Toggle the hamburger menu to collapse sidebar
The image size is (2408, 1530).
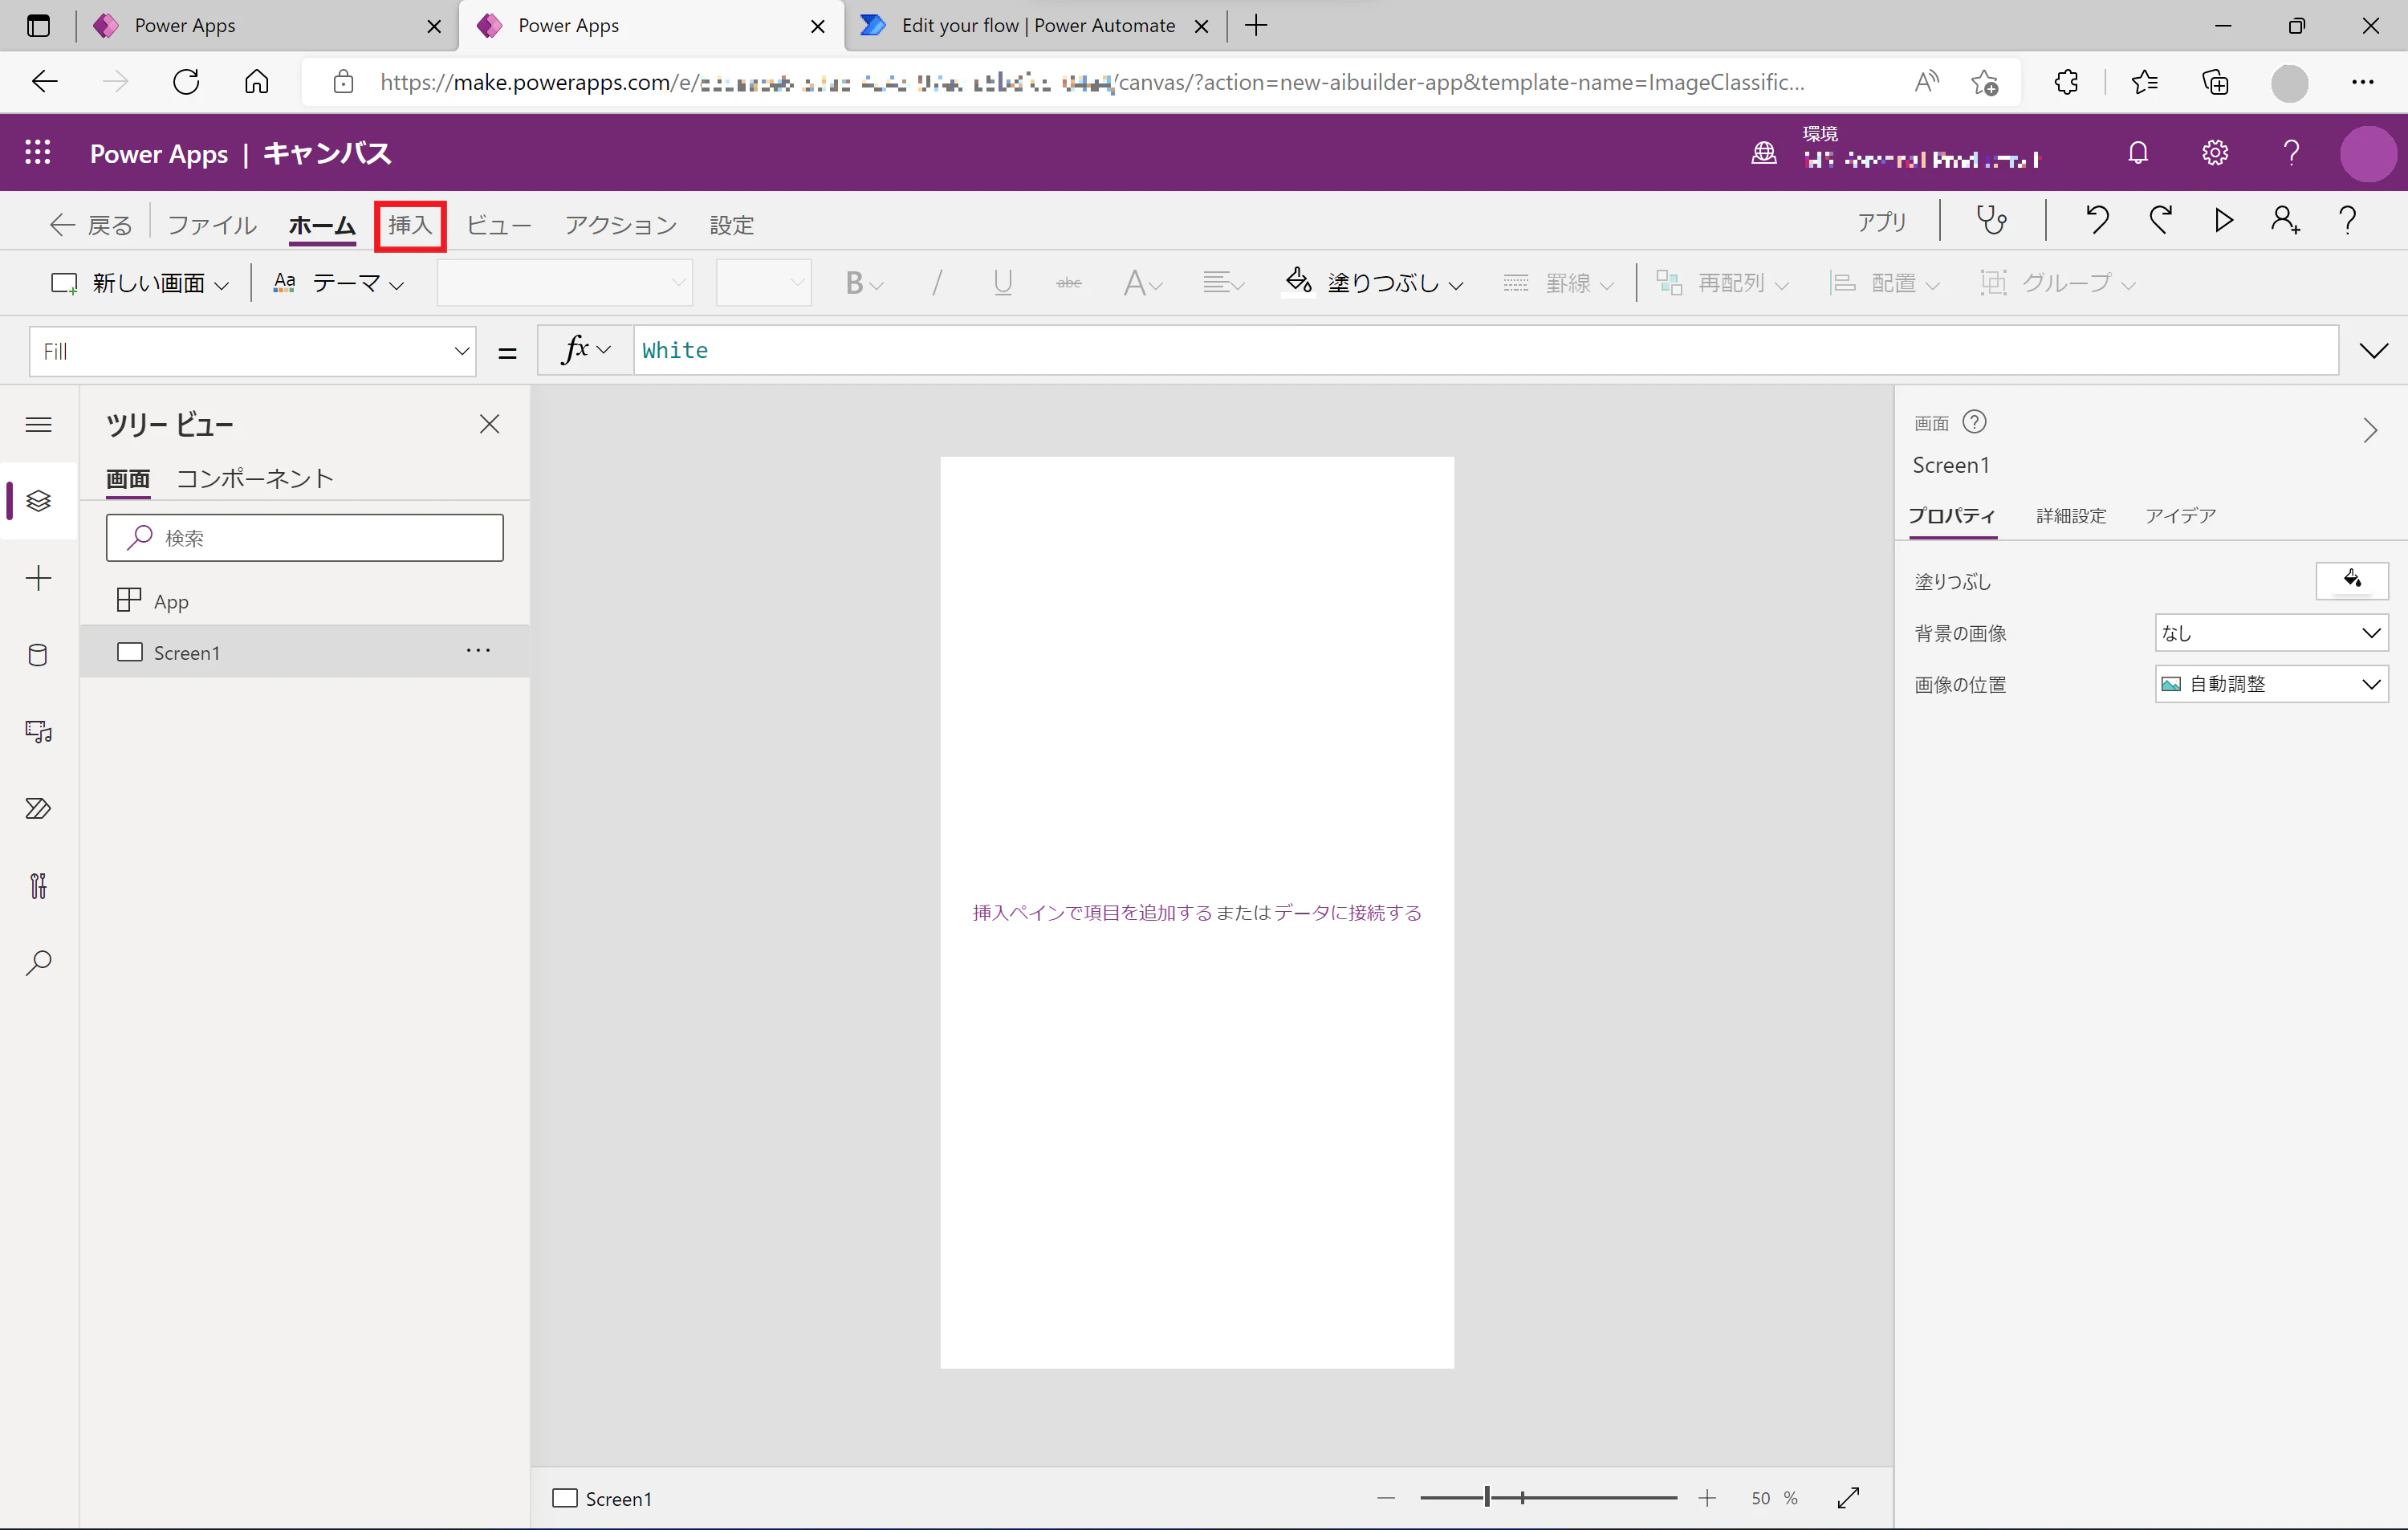38,425
